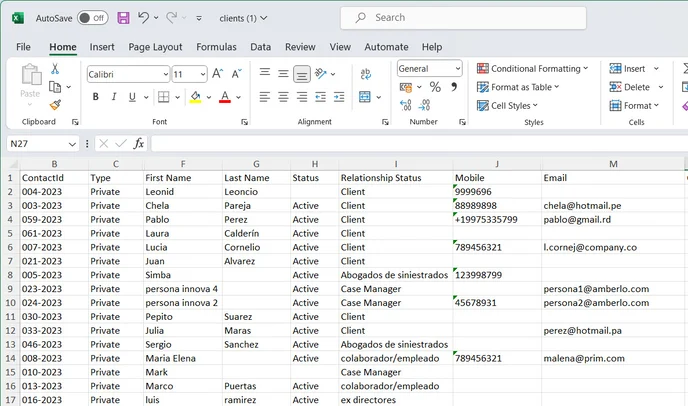Click the Borders icon
Image resolution: width=688 pixels, height=406 pixels.
[x=164, y=97]
